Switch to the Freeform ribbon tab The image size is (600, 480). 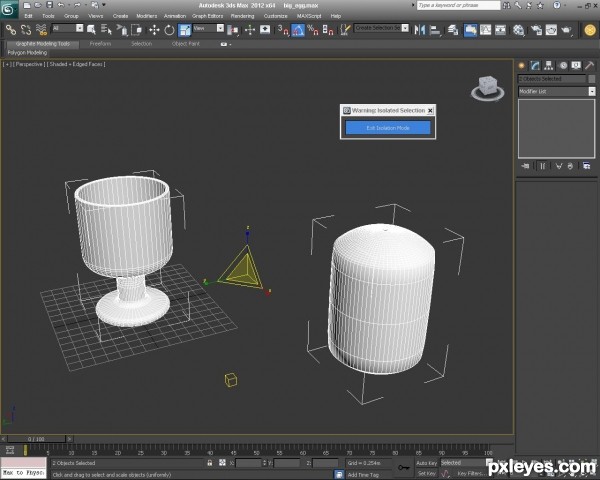(x=100, y=44)
